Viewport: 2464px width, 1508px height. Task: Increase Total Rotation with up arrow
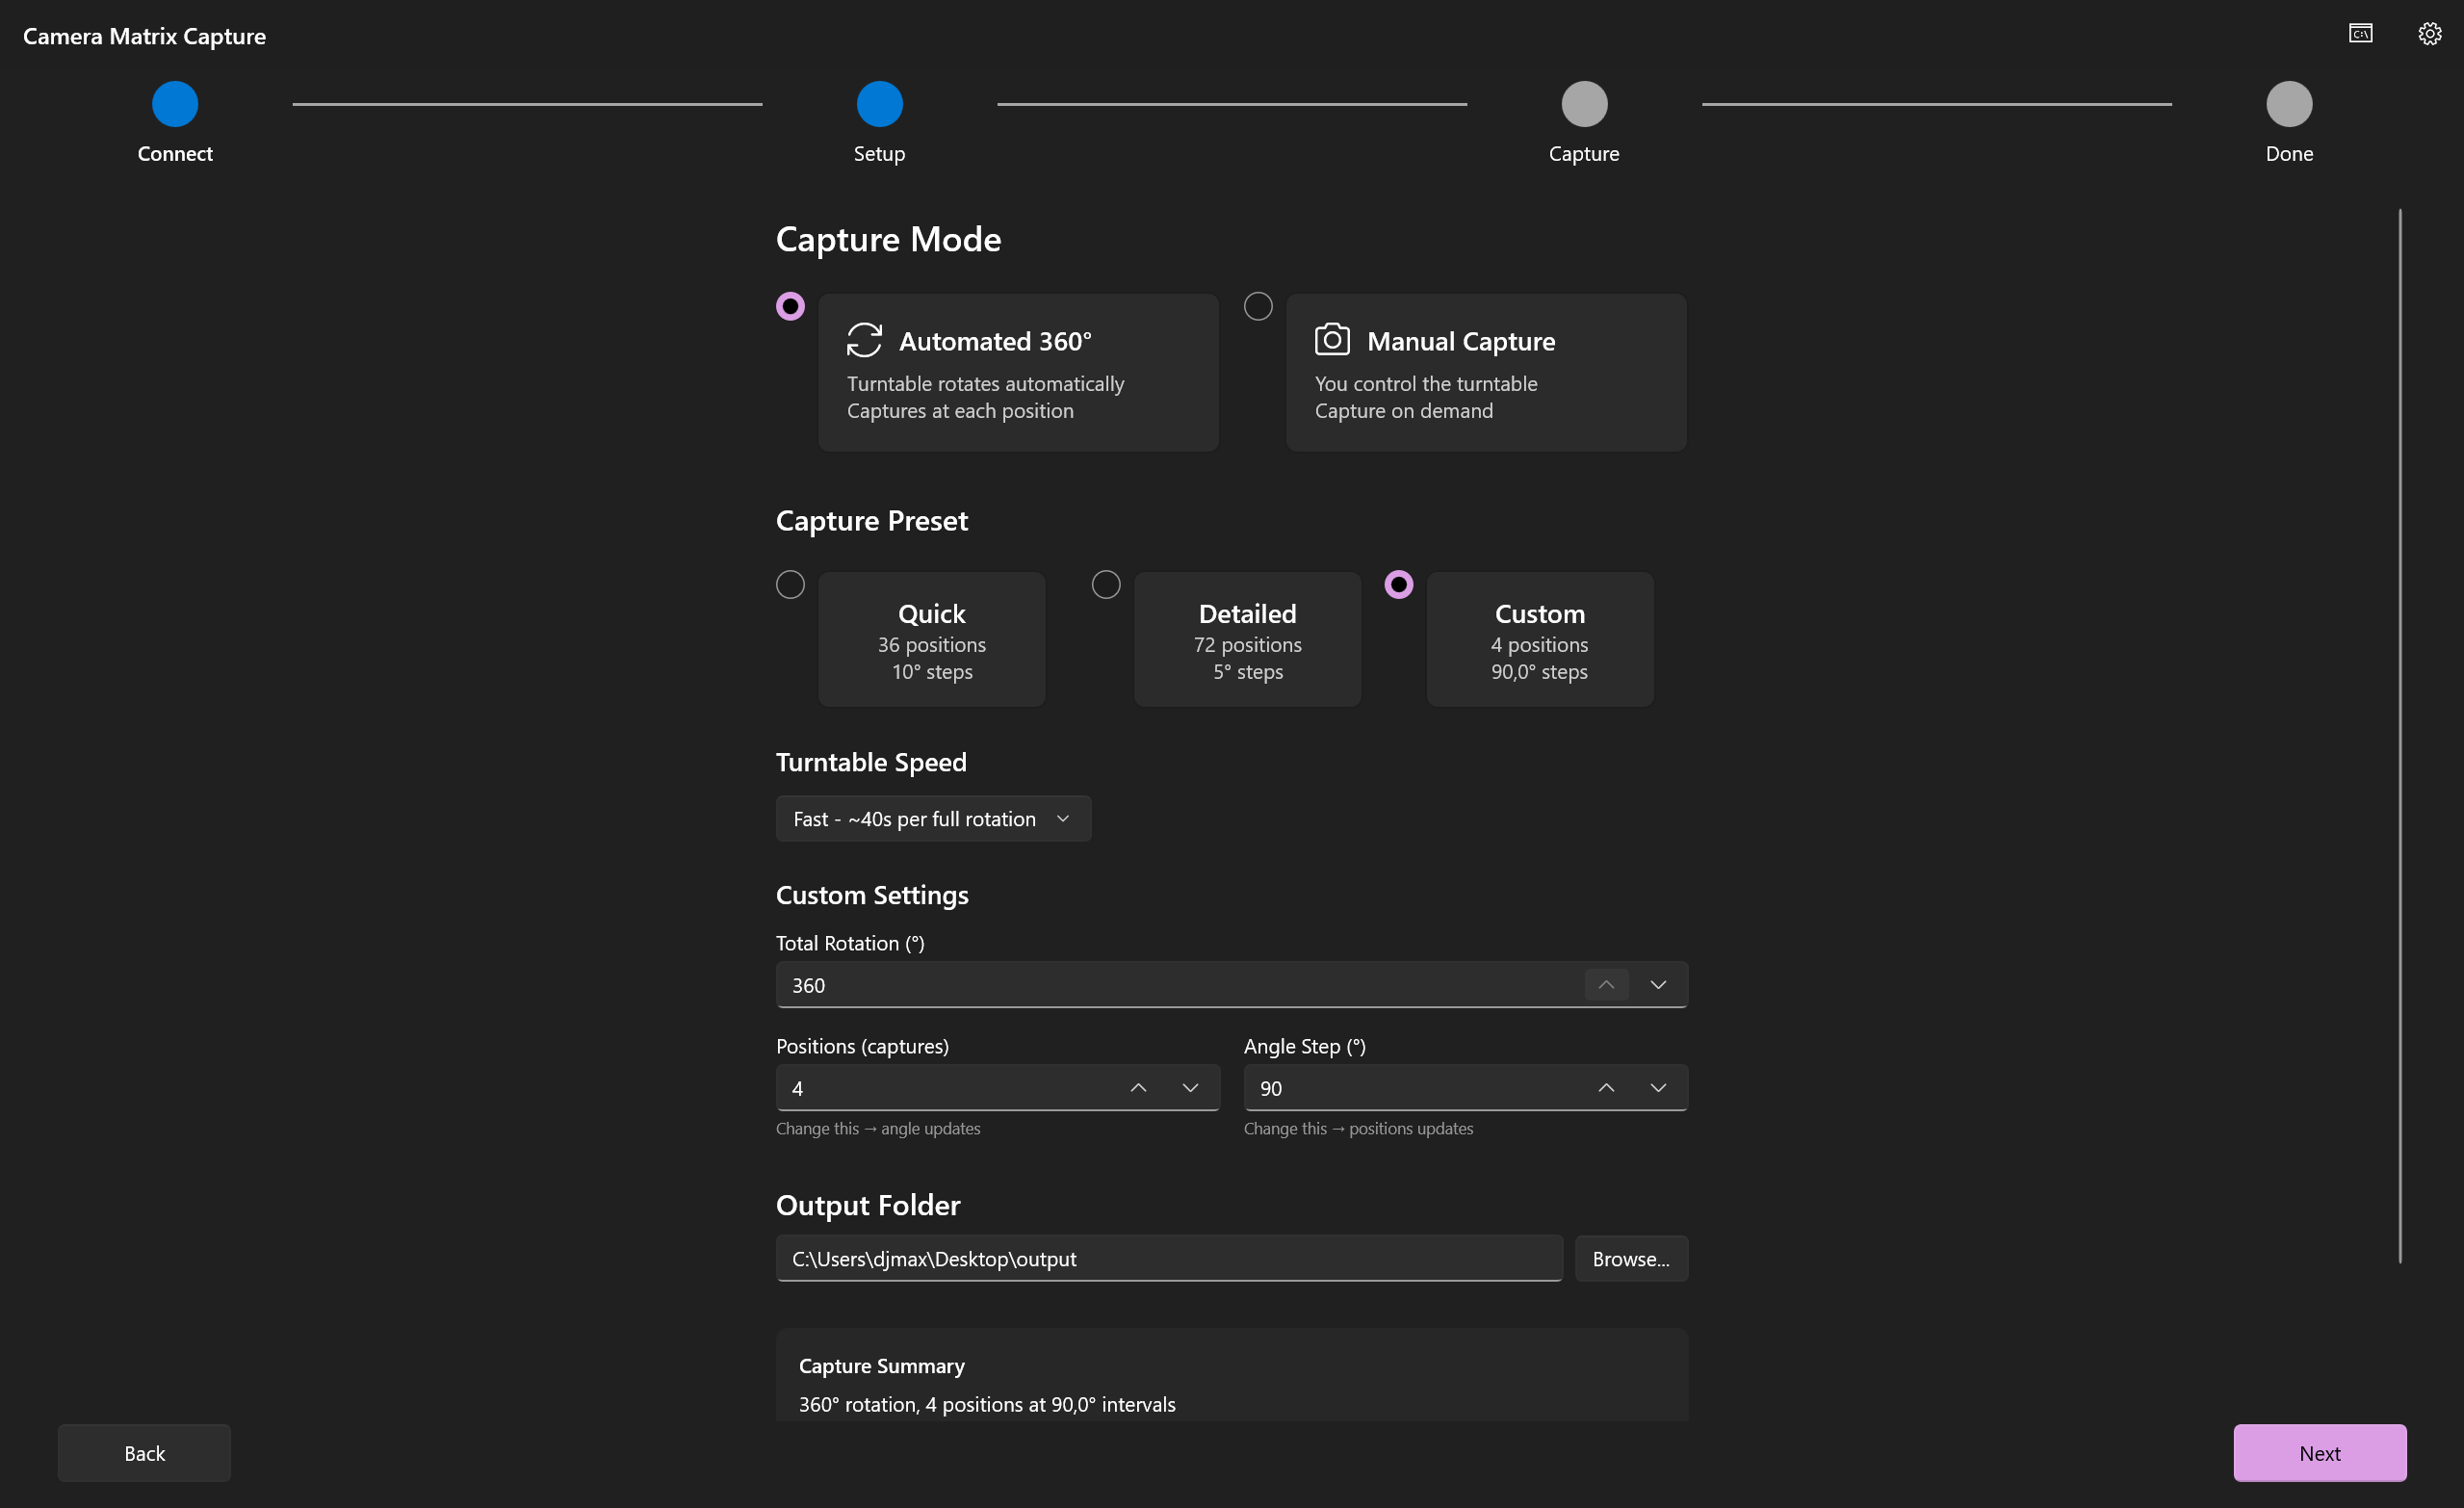pyautogui.click(x=1606, y=985)
